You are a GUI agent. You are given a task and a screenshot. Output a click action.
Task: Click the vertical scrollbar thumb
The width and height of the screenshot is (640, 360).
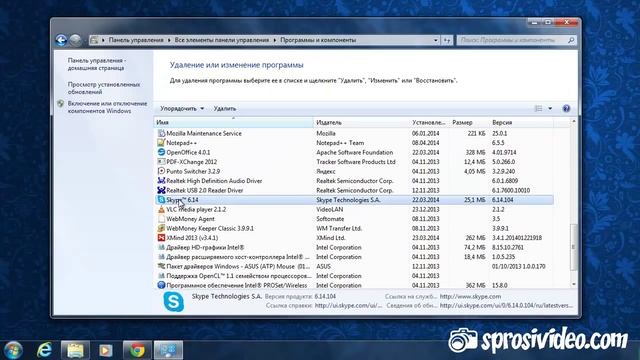[573, 247]
